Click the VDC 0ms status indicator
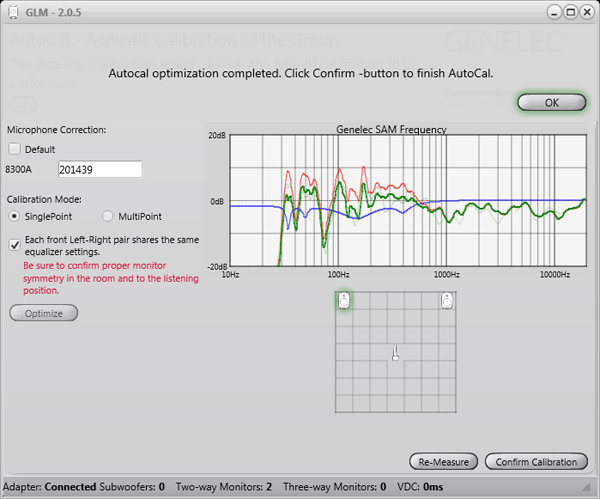 point(420,487)
